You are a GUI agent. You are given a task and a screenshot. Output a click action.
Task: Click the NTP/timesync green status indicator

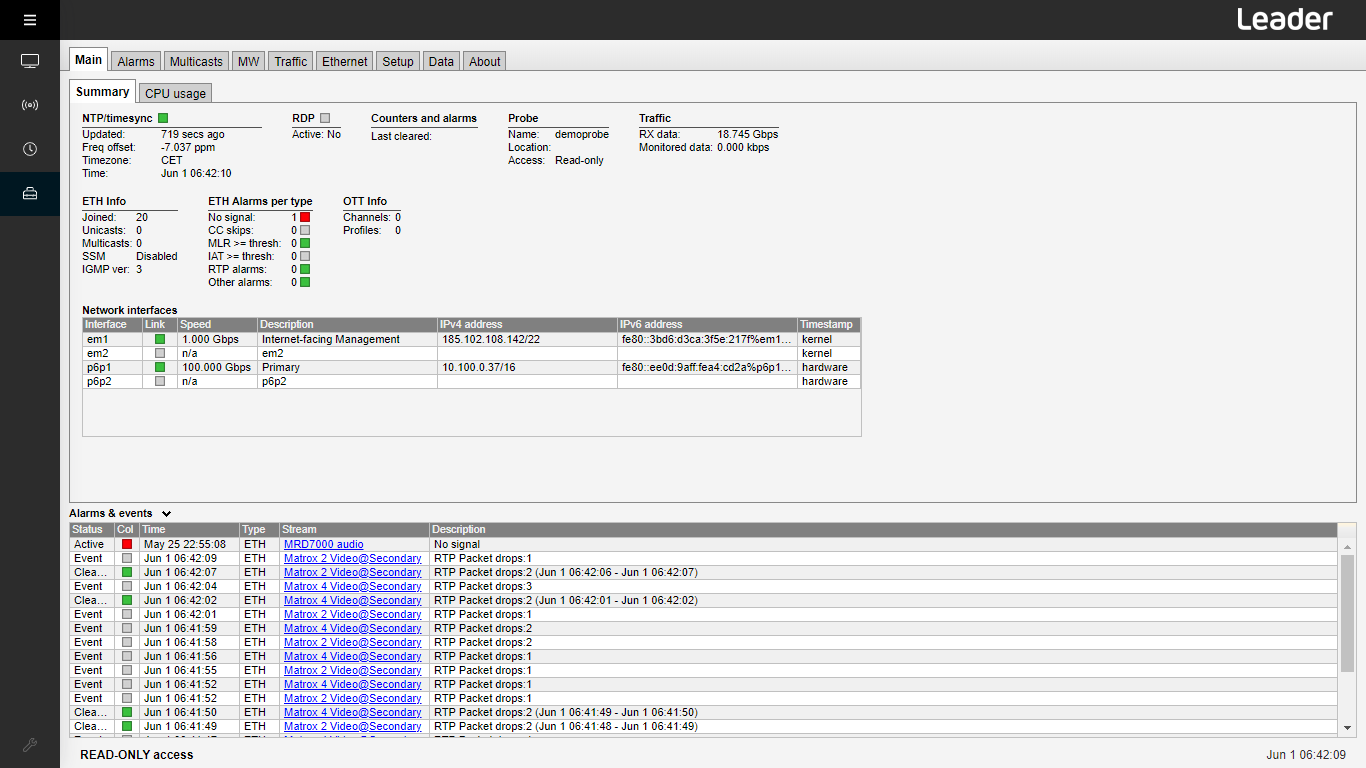[x=163, y=118]
